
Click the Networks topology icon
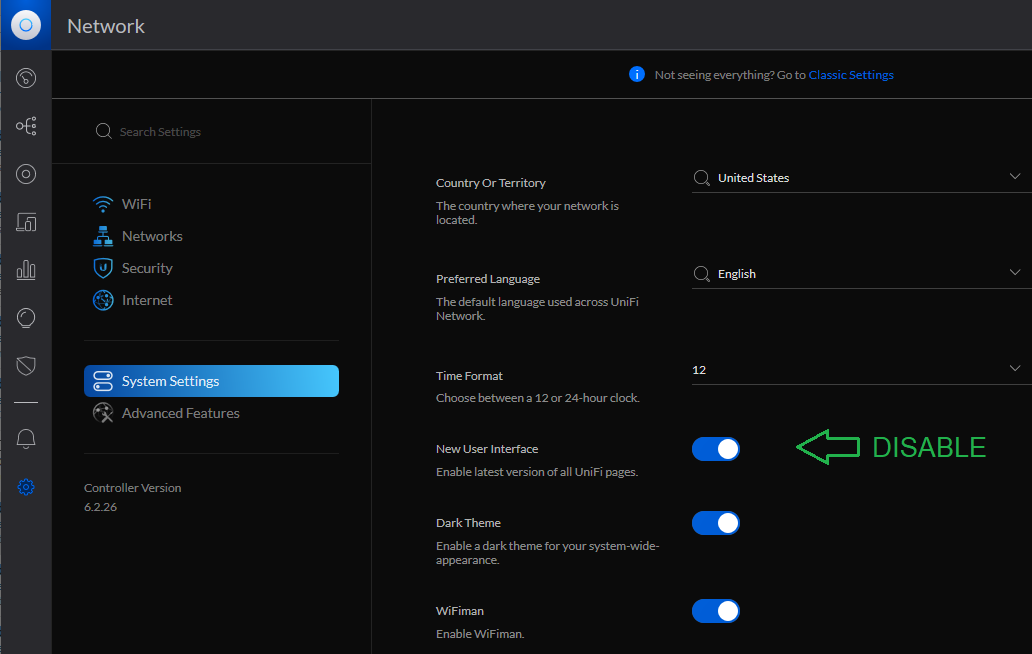103,236
